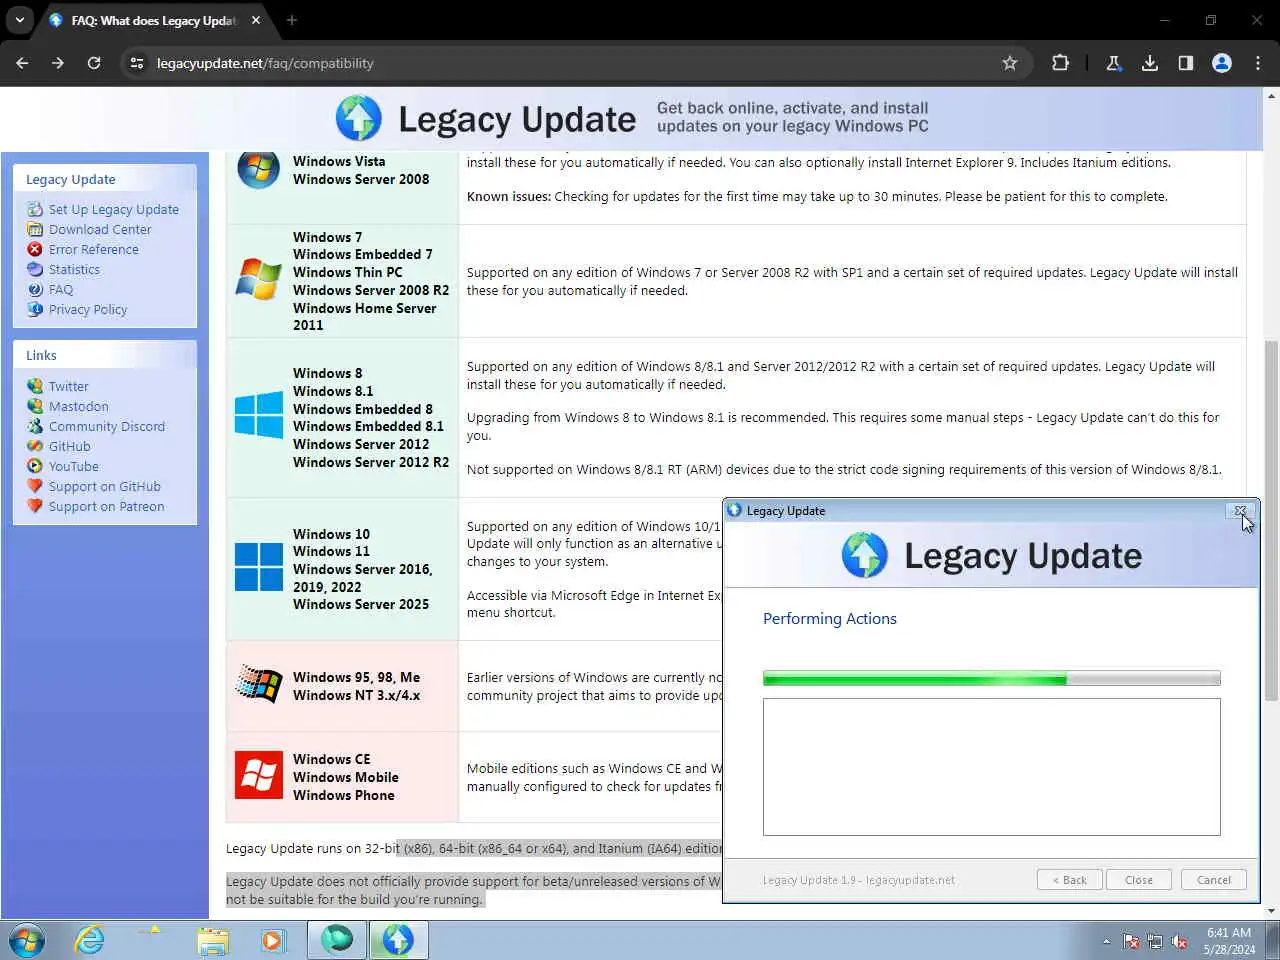The height and width of the screenshot is (960, 1280).
Task: Open the taskbar clock showing 6:41 AM
Action: coord(1229,941)
